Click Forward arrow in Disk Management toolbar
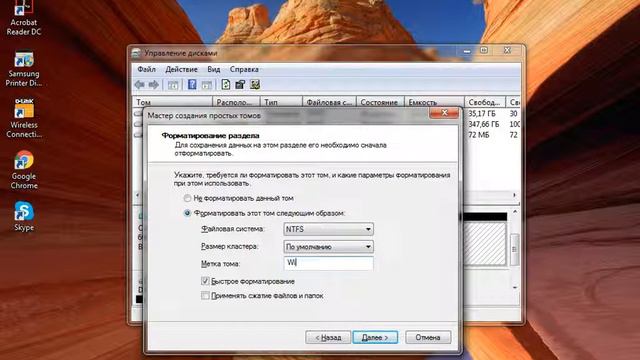The height and width of the screenshot is (360, 640). (x=153, y=84)
